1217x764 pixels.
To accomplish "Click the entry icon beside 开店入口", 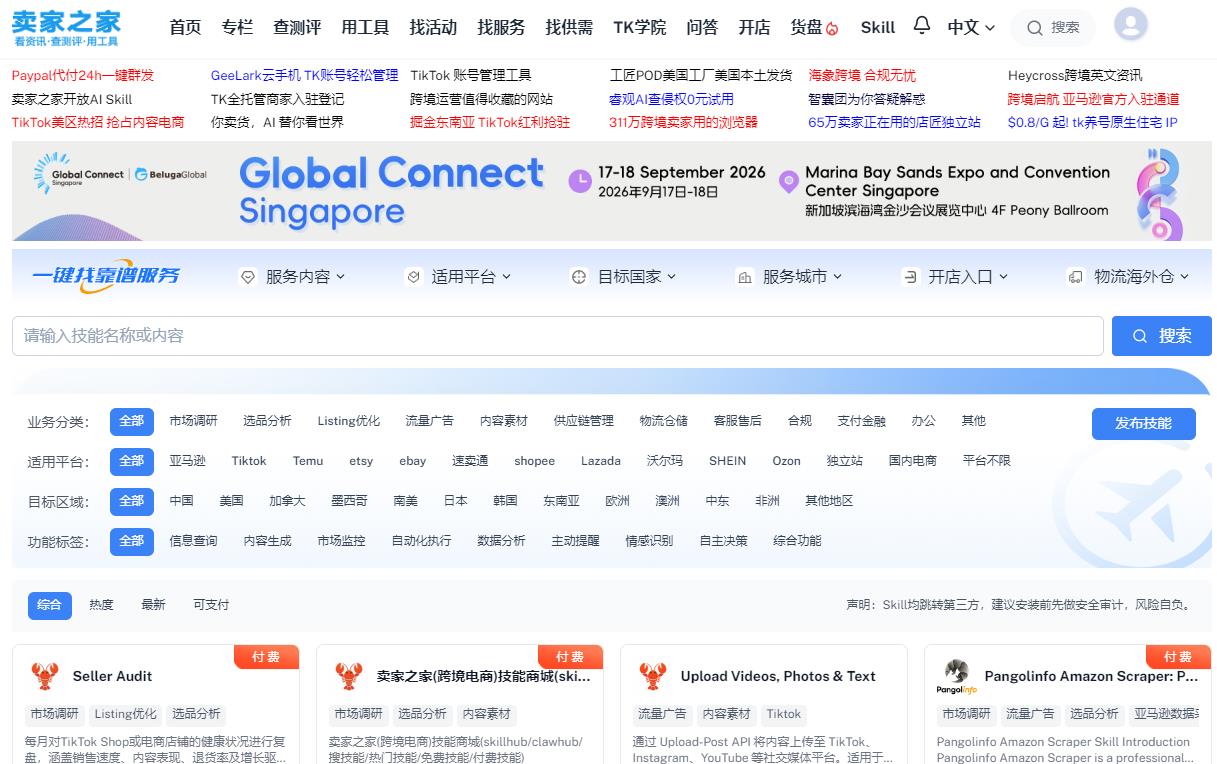I will point(910,277).
